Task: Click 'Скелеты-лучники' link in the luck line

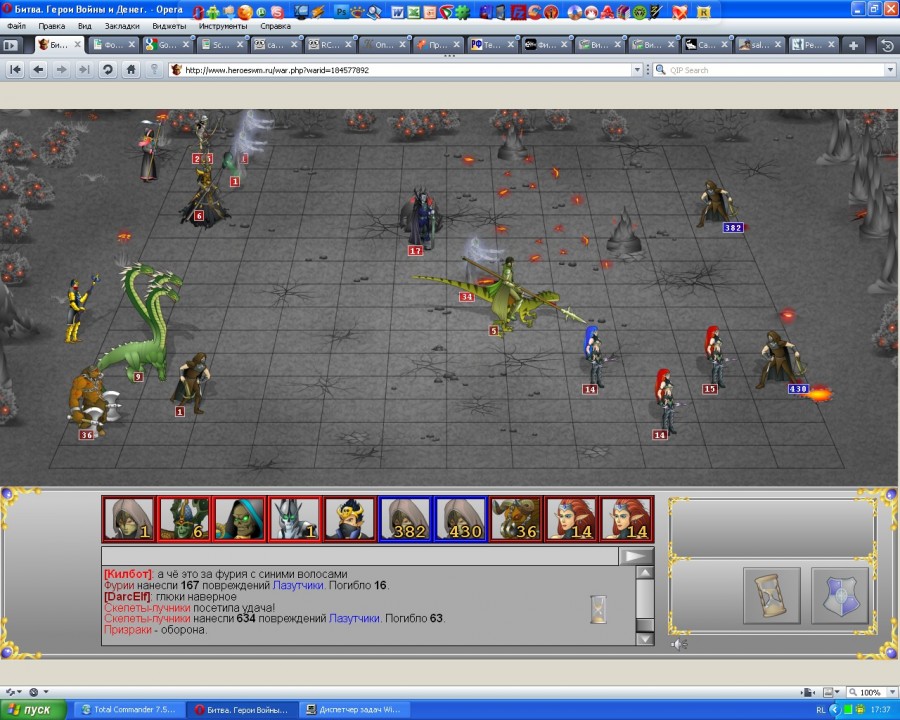Action: 147,607
